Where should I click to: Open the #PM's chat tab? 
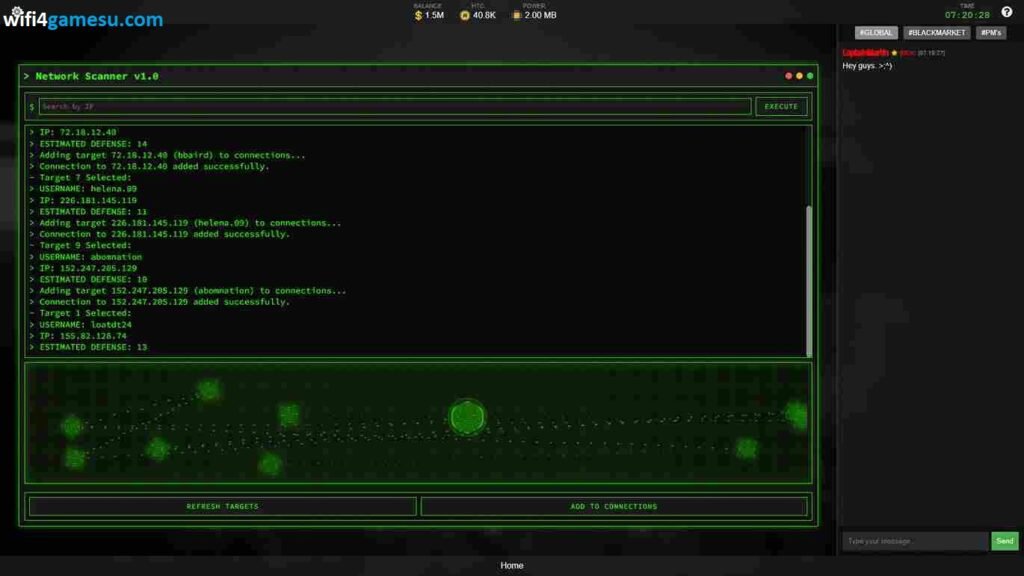point(990,33)
